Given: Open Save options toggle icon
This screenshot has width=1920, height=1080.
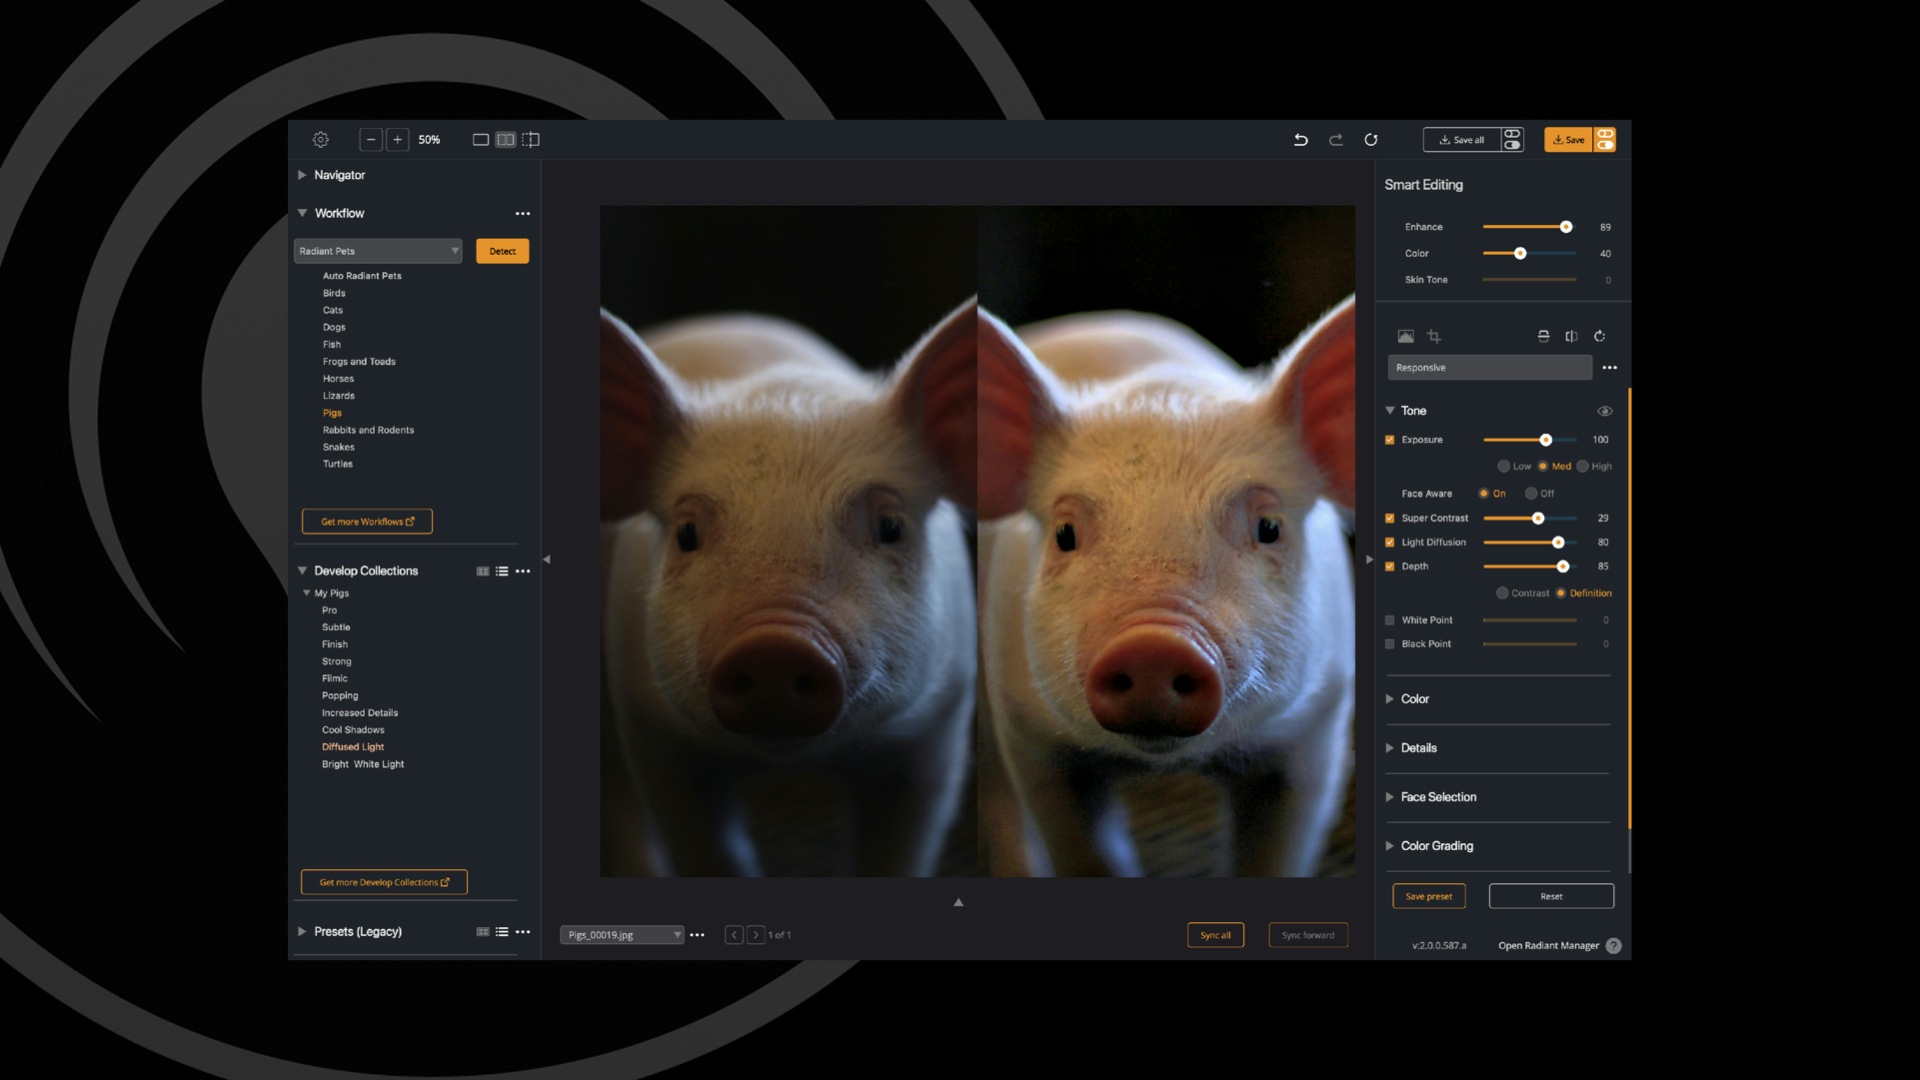Looking at the screenshot, I should tap(1605, 140).
